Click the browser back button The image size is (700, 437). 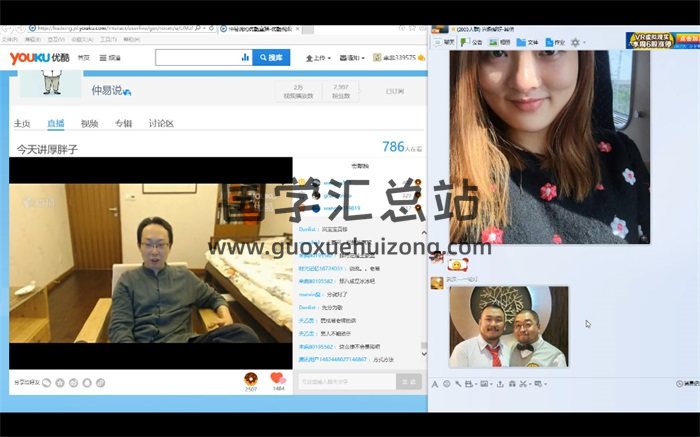coord(6,29)
